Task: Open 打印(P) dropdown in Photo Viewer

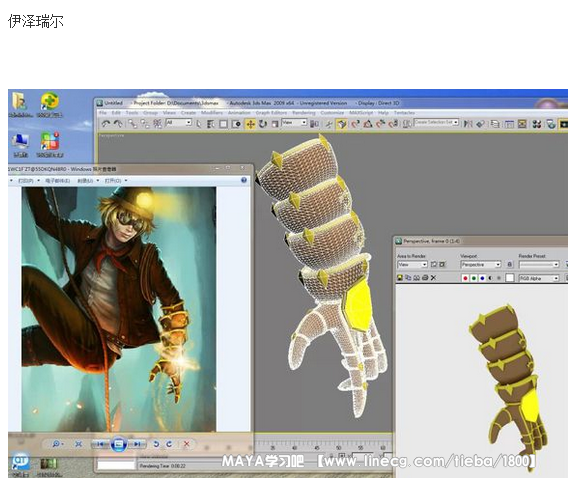Action: [28, 181]
